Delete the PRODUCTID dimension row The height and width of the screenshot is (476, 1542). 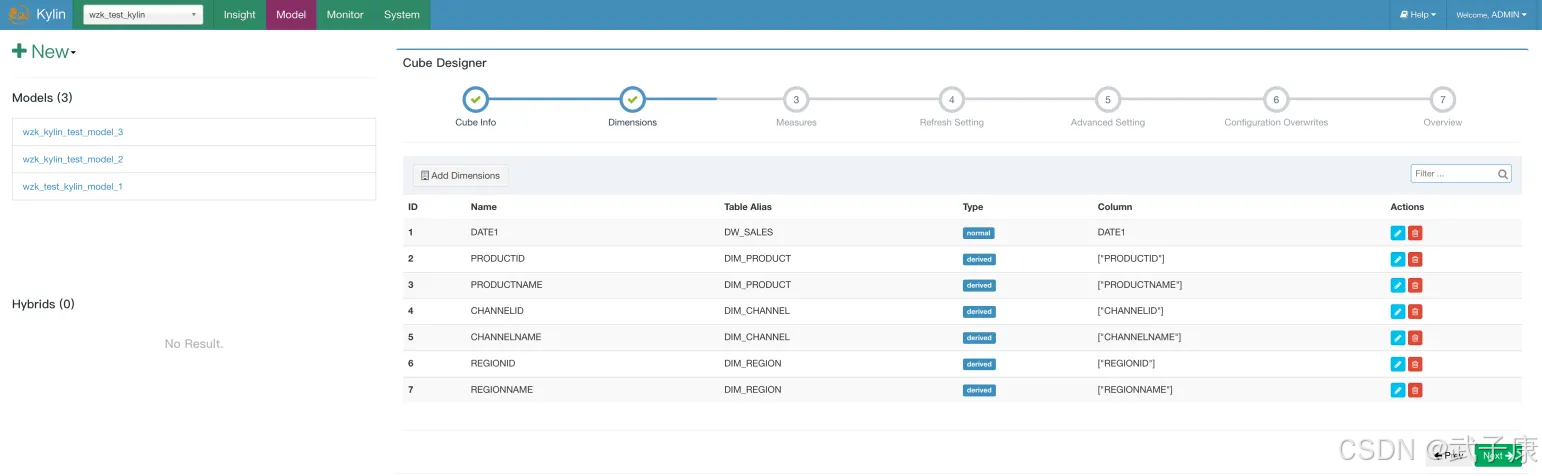point(1415,259)
